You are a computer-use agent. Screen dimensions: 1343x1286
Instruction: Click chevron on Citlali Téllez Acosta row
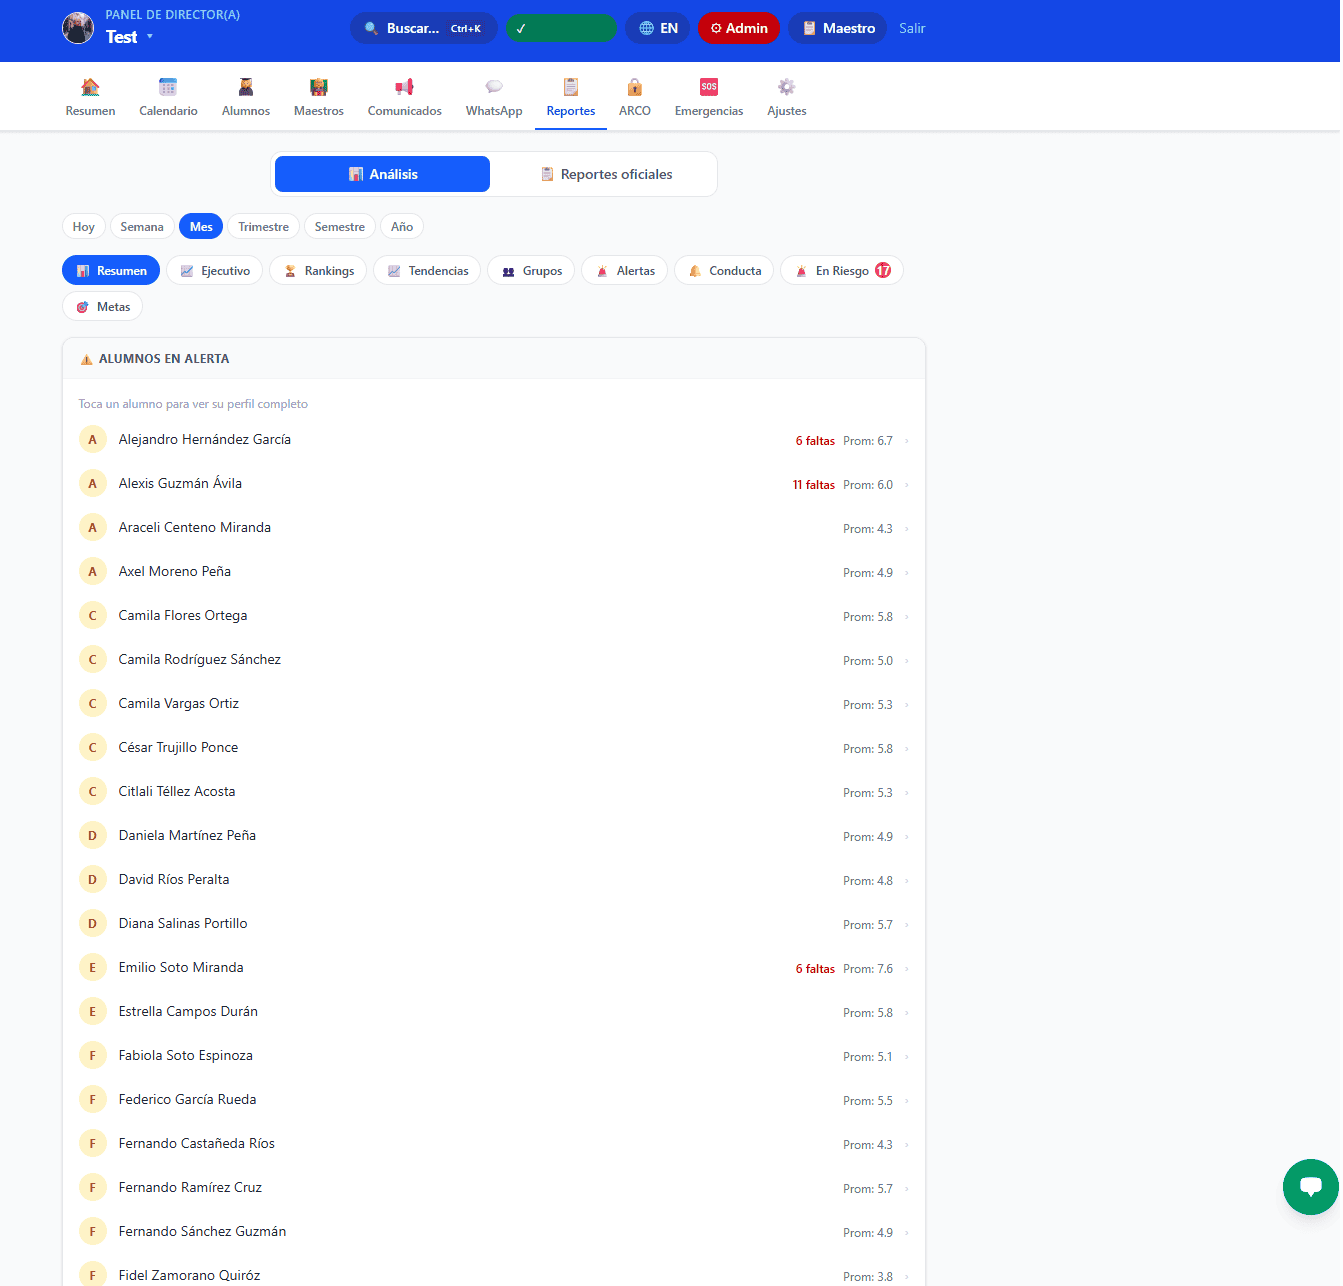[907, 793]
